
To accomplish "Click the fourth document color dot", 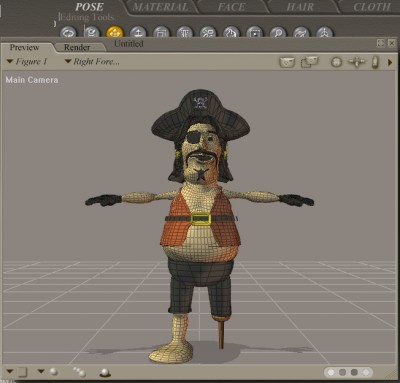I will pyautogui.click(x=366, y=372).
